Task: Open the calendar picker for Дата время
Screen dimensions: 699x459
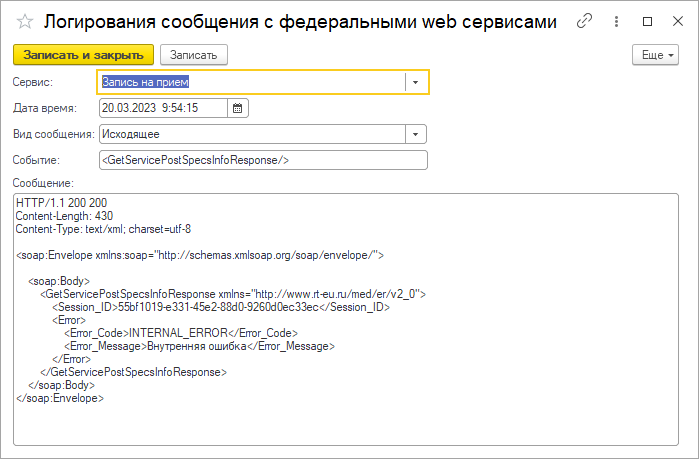Action: tap(238, 108)
